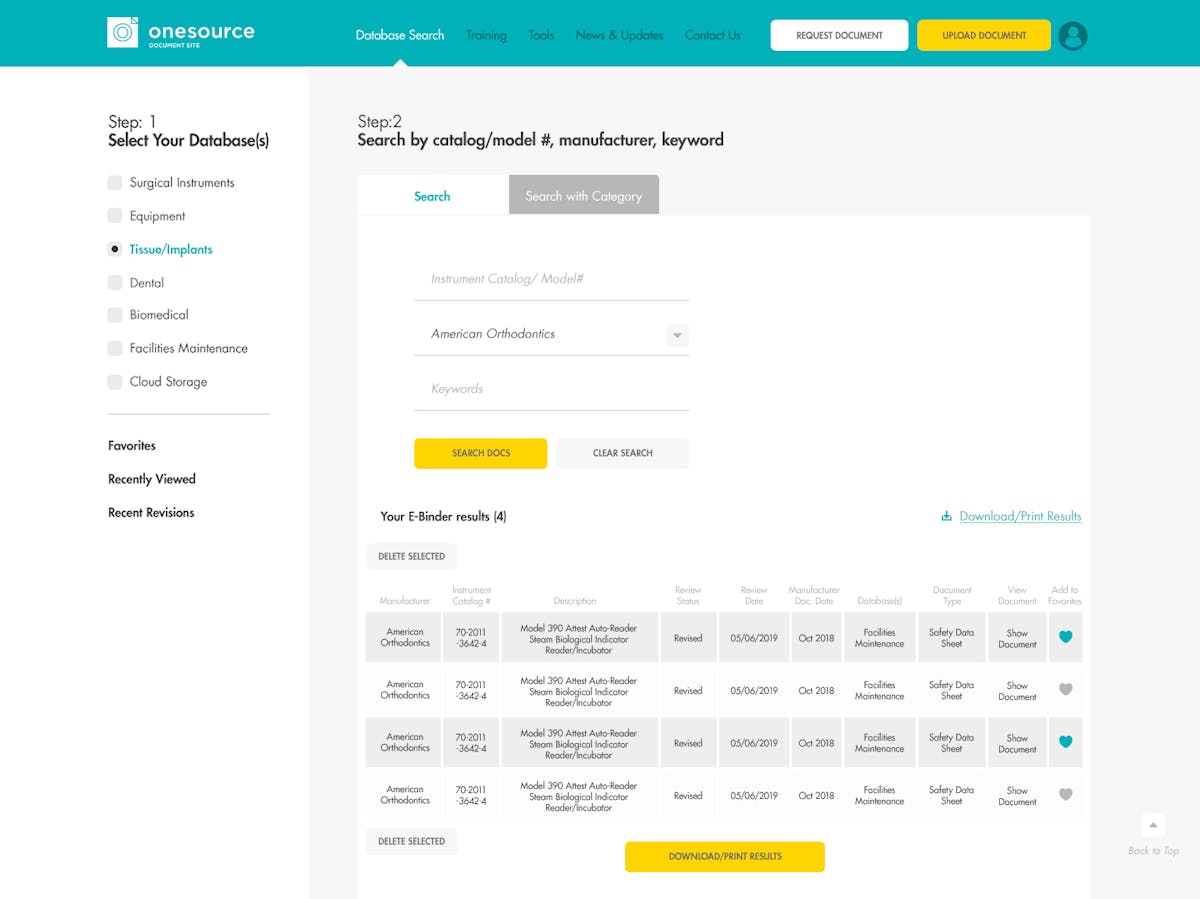Click the onesource logo icon
The height and width of the screenshot is (899, 1200).
pos(122,32)
